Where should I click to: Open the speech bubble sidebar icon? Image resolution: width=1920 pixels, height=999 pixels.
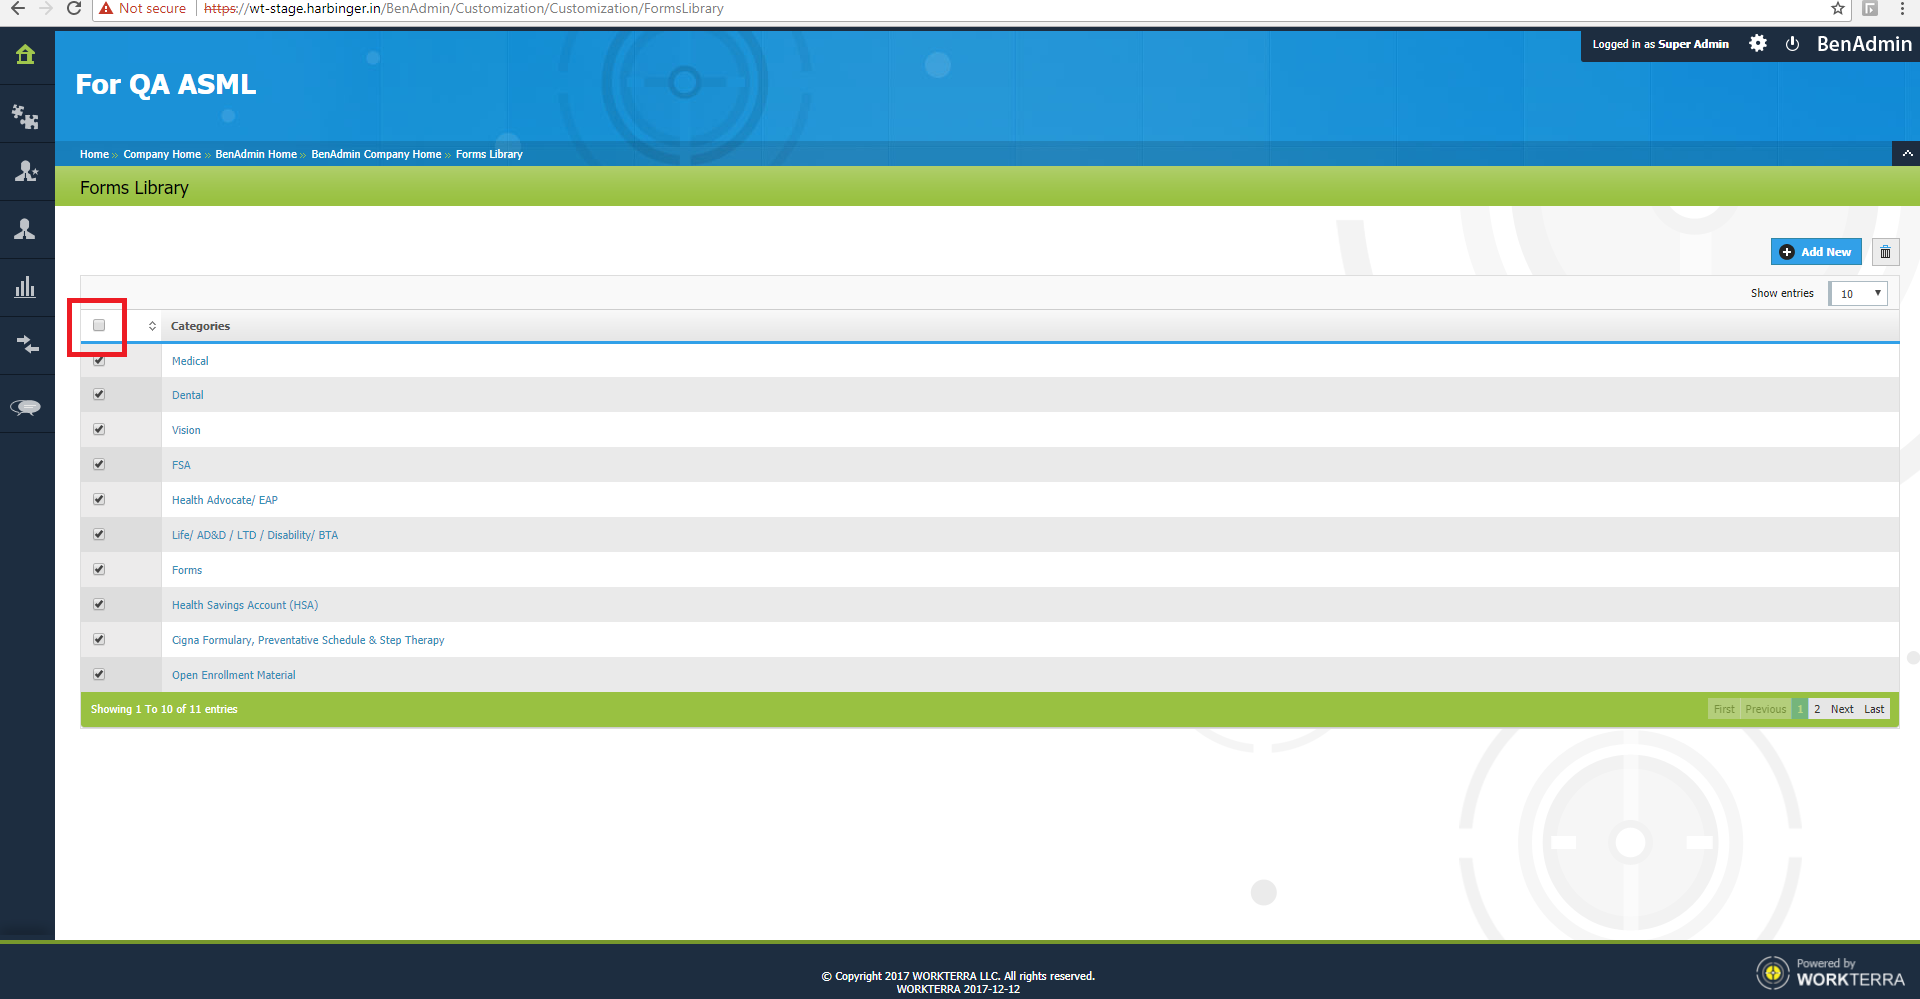[x=26, y=406]
